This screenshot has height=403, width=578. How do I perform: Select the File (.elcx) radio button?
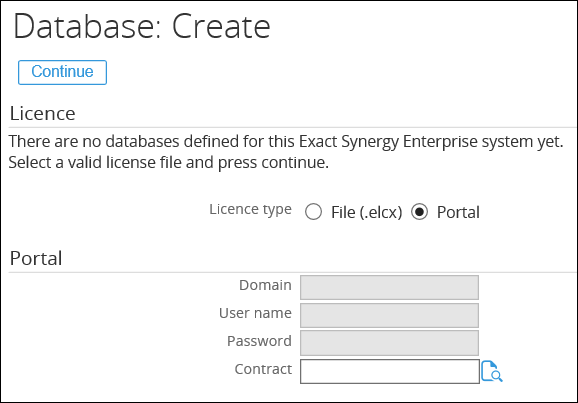pos(313,212)
